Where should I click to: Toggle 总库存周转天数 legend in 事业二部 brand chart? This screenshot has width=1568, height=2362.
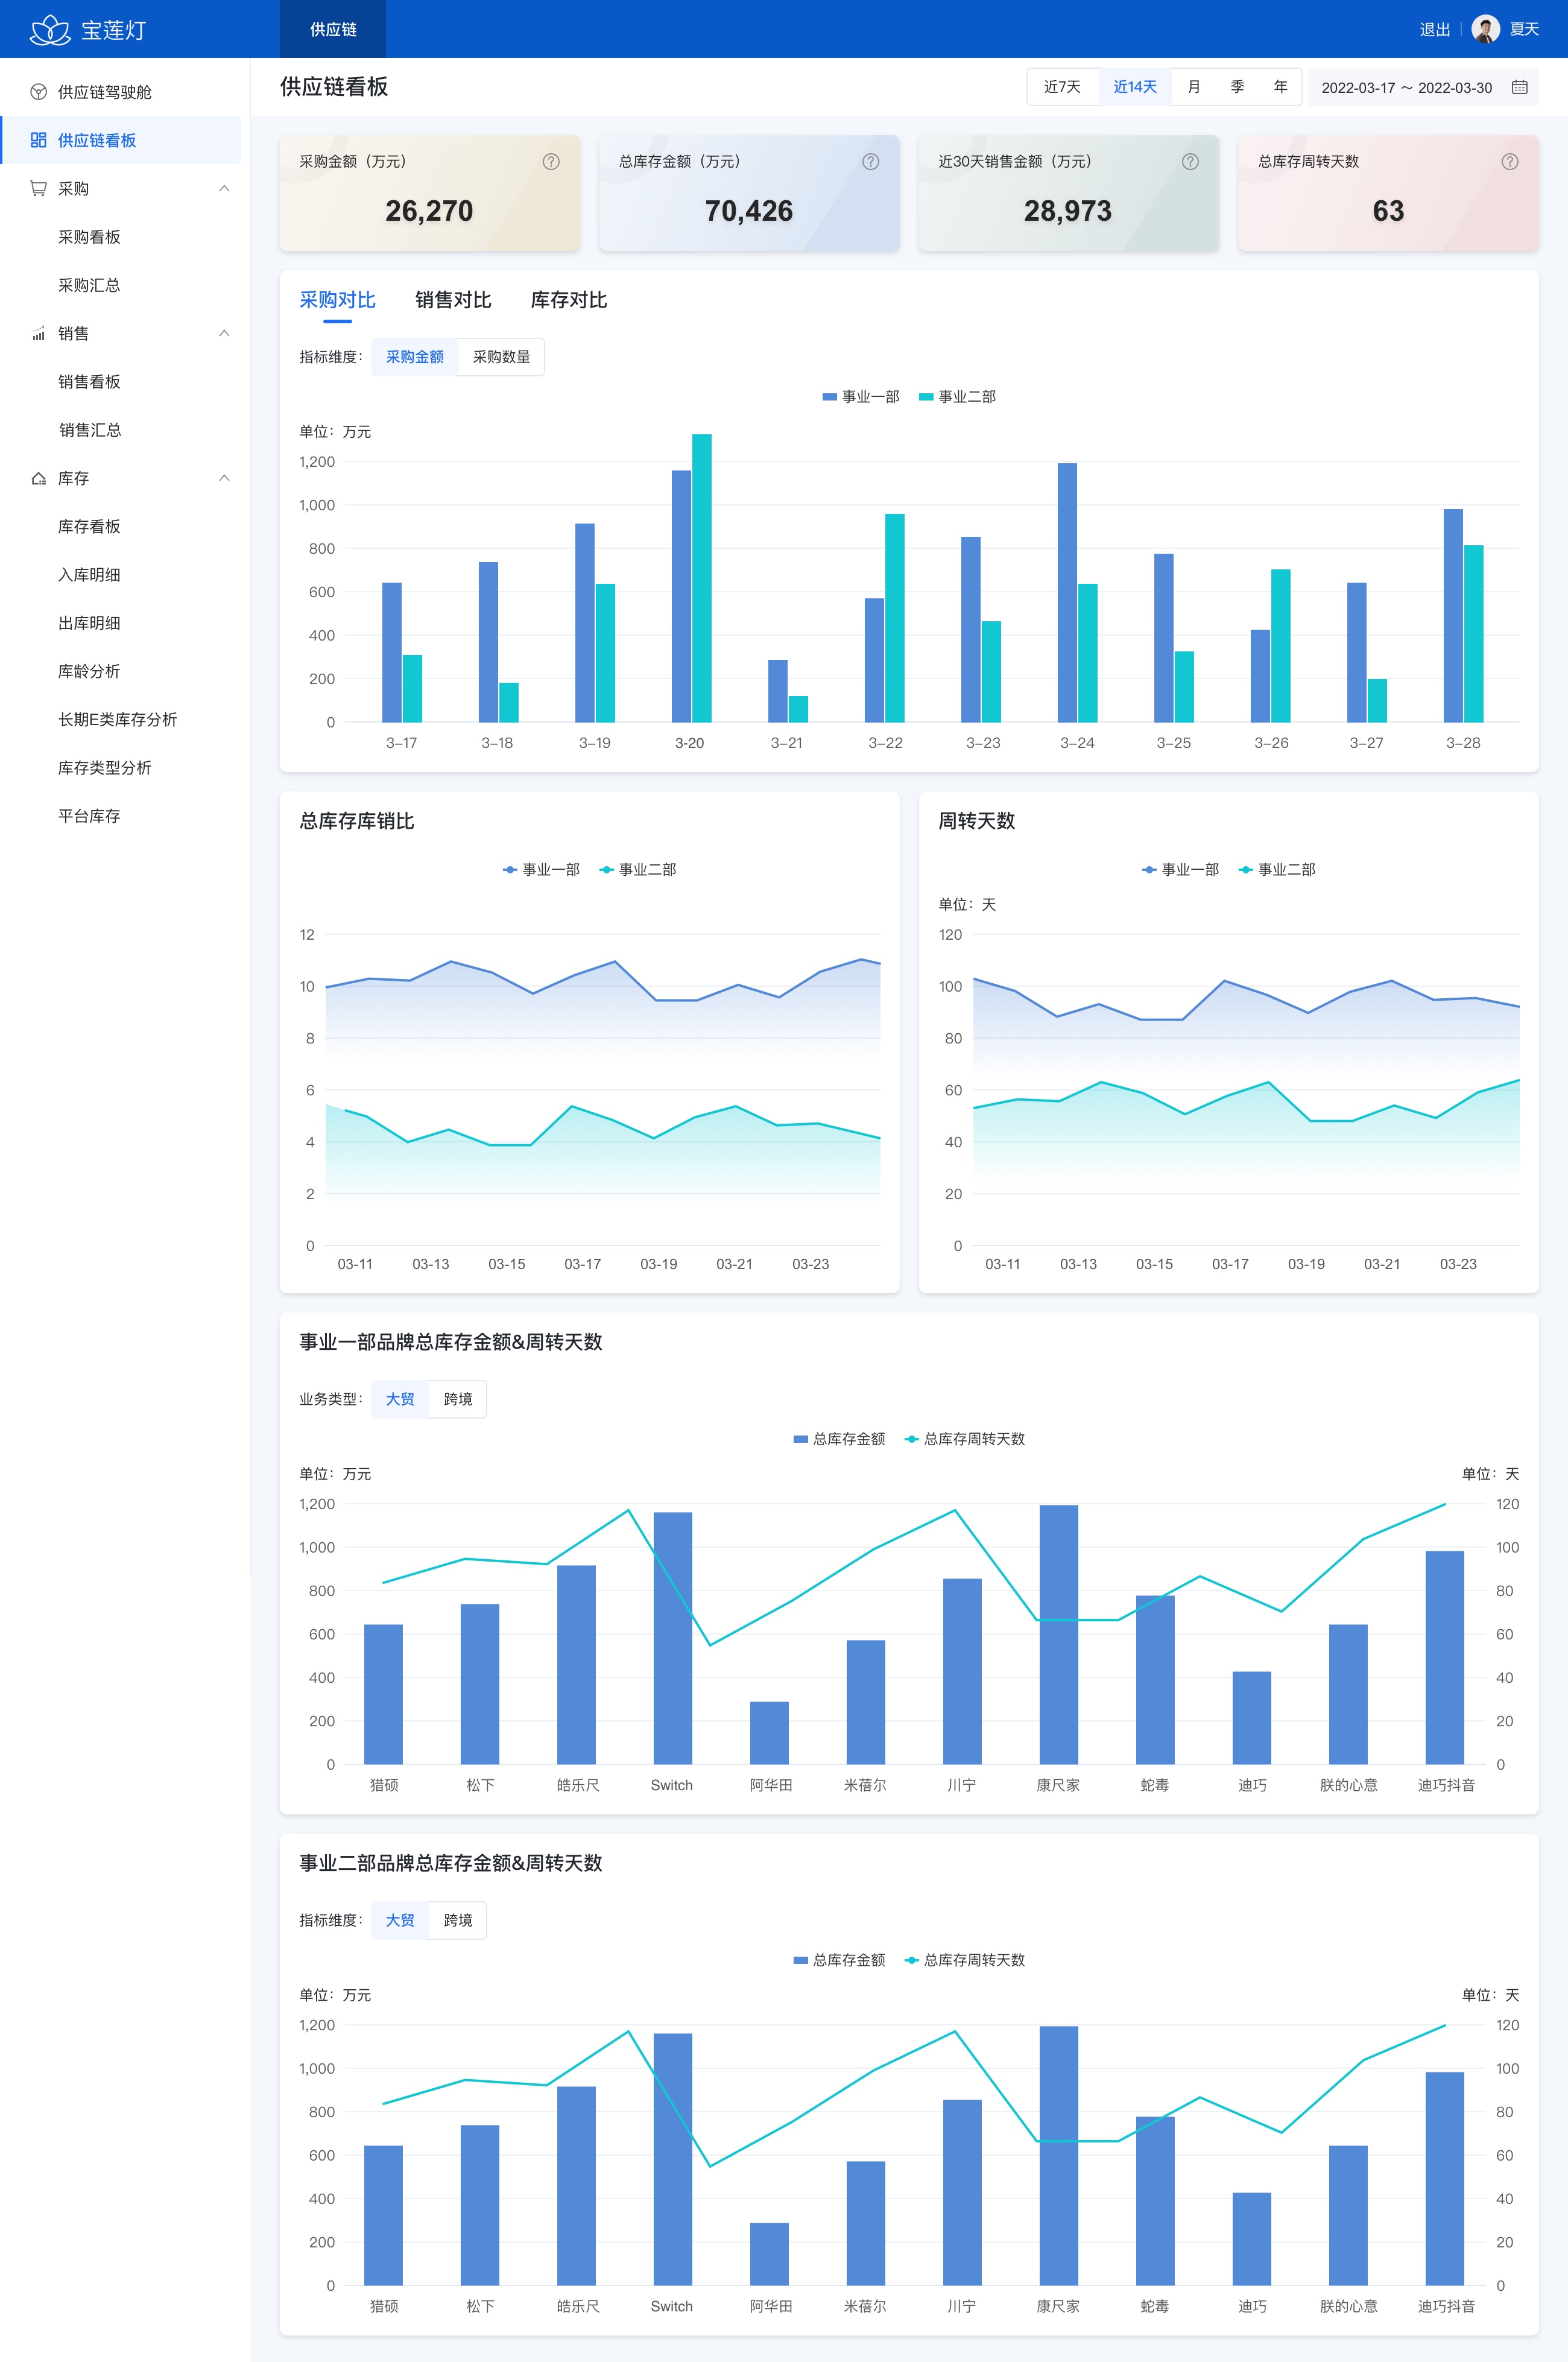pos(965,1960)
